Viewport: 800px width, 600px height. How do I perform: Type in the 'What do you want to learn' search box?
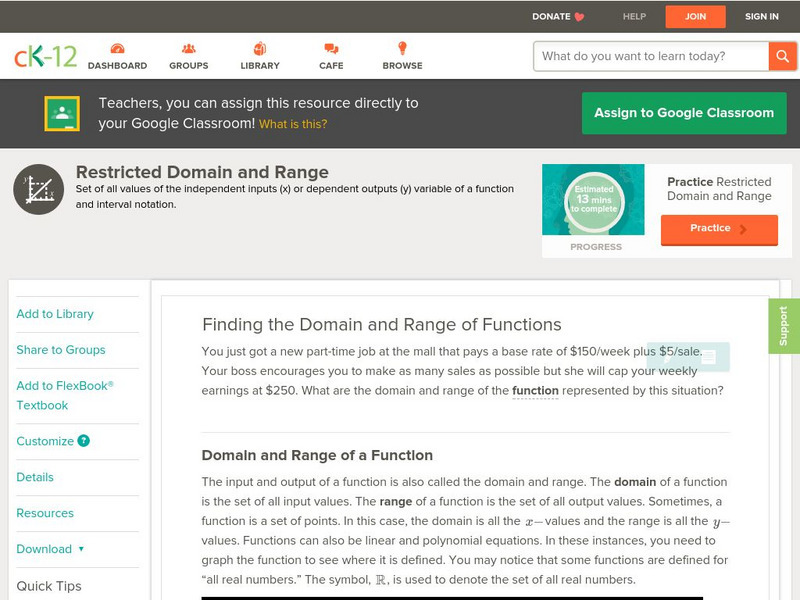coord(651,56)
